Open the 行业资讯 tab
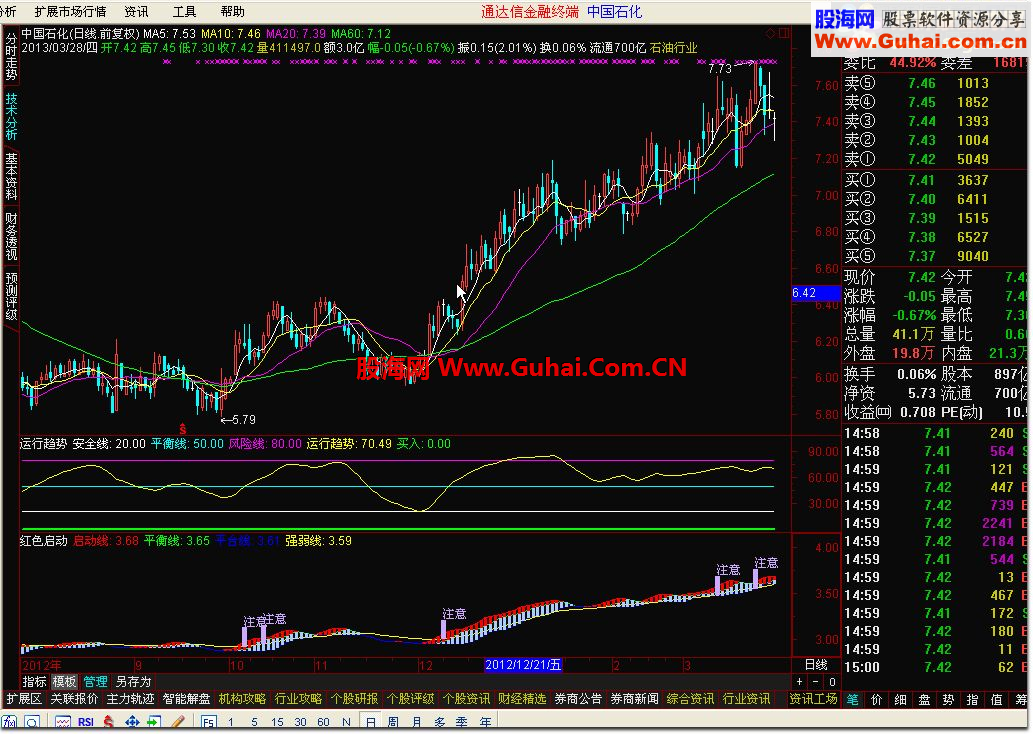 tap(746, 699)
